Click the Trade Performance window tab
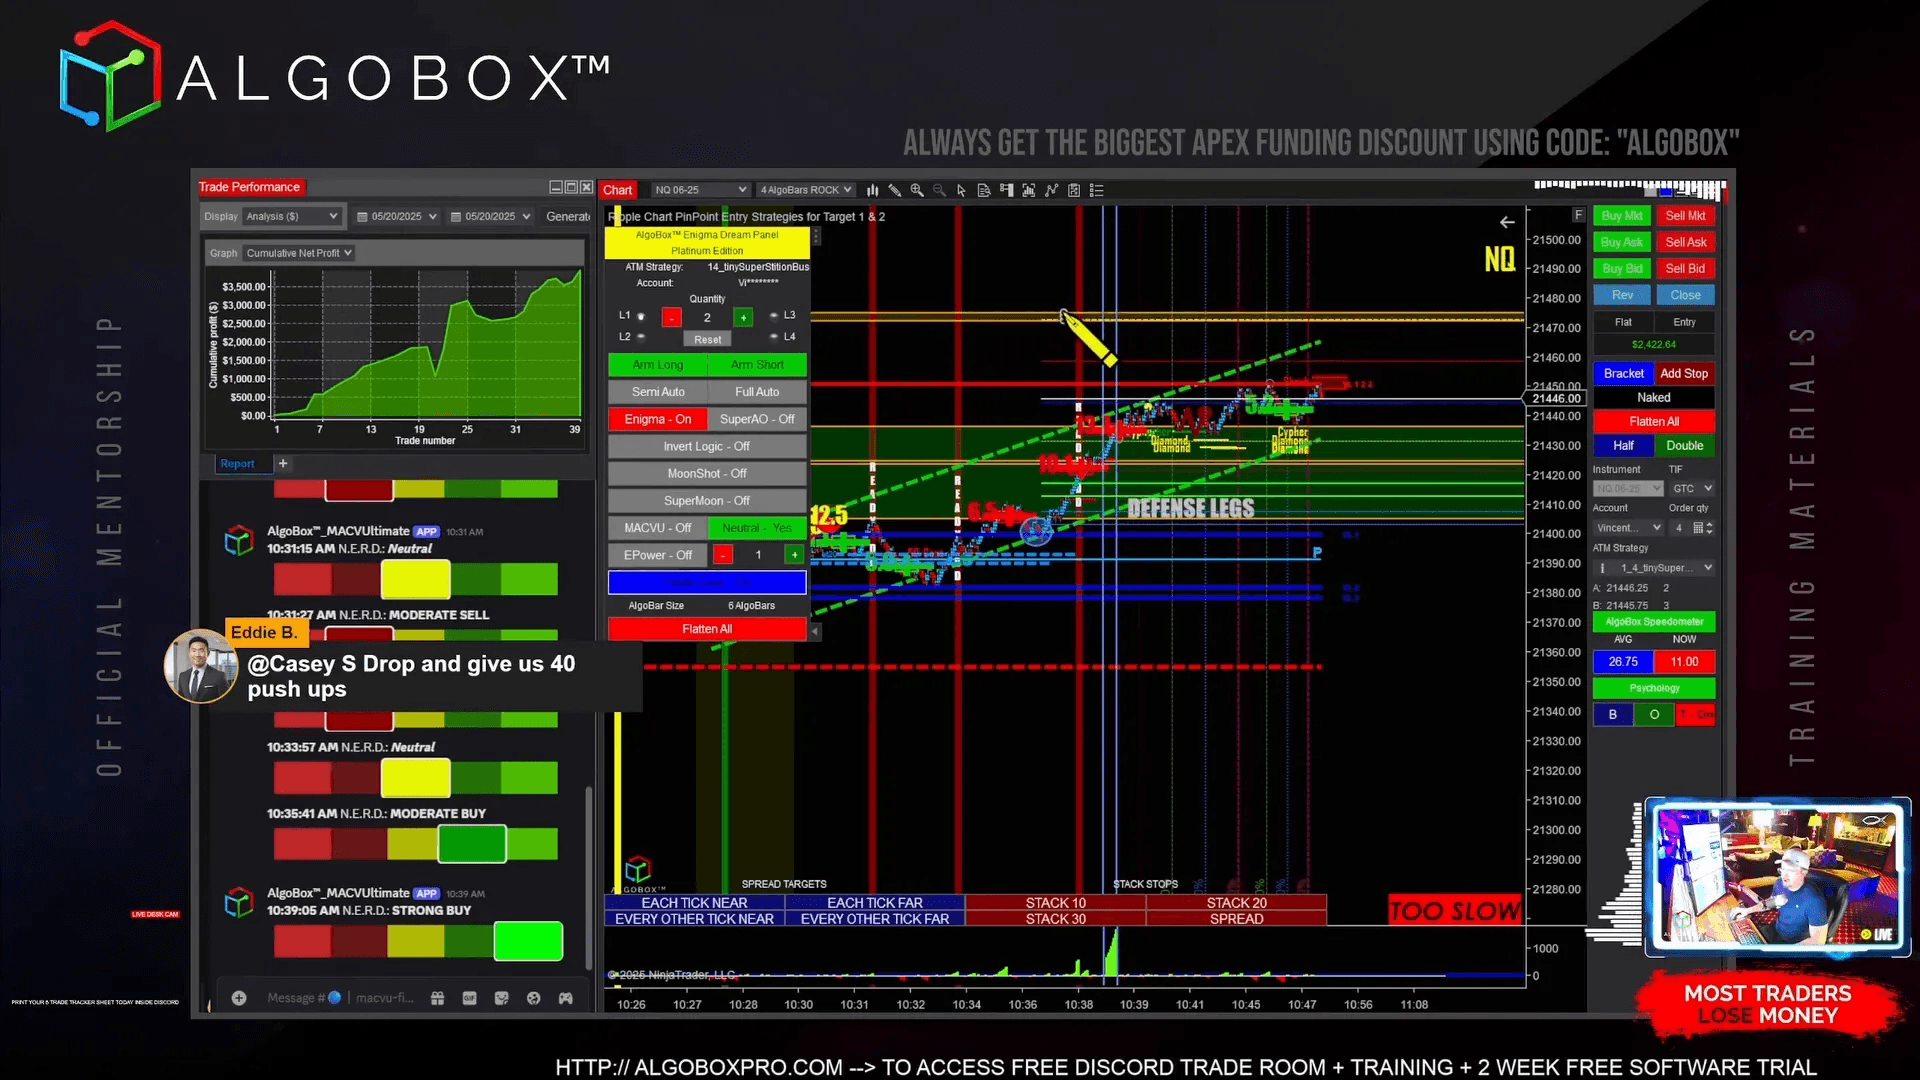The width and height of the screenshot is (1920, 1080). [x=249, y=187]
